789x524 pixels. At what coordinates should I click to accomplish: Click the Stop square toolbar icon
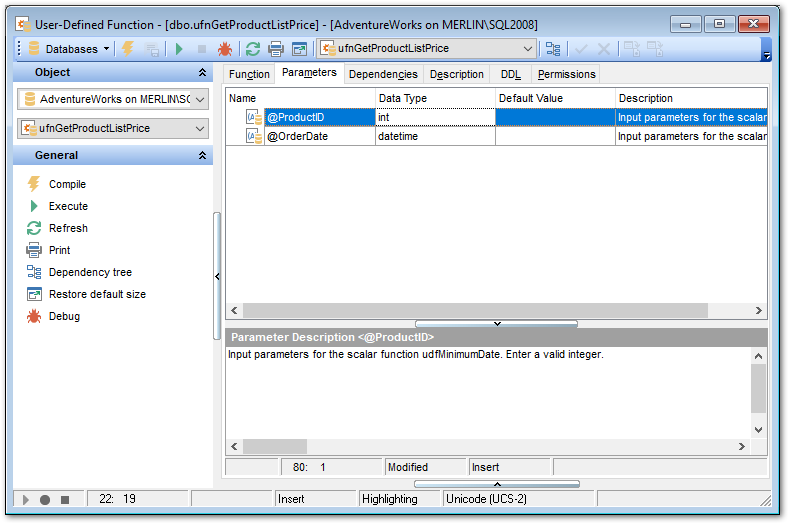202,49
